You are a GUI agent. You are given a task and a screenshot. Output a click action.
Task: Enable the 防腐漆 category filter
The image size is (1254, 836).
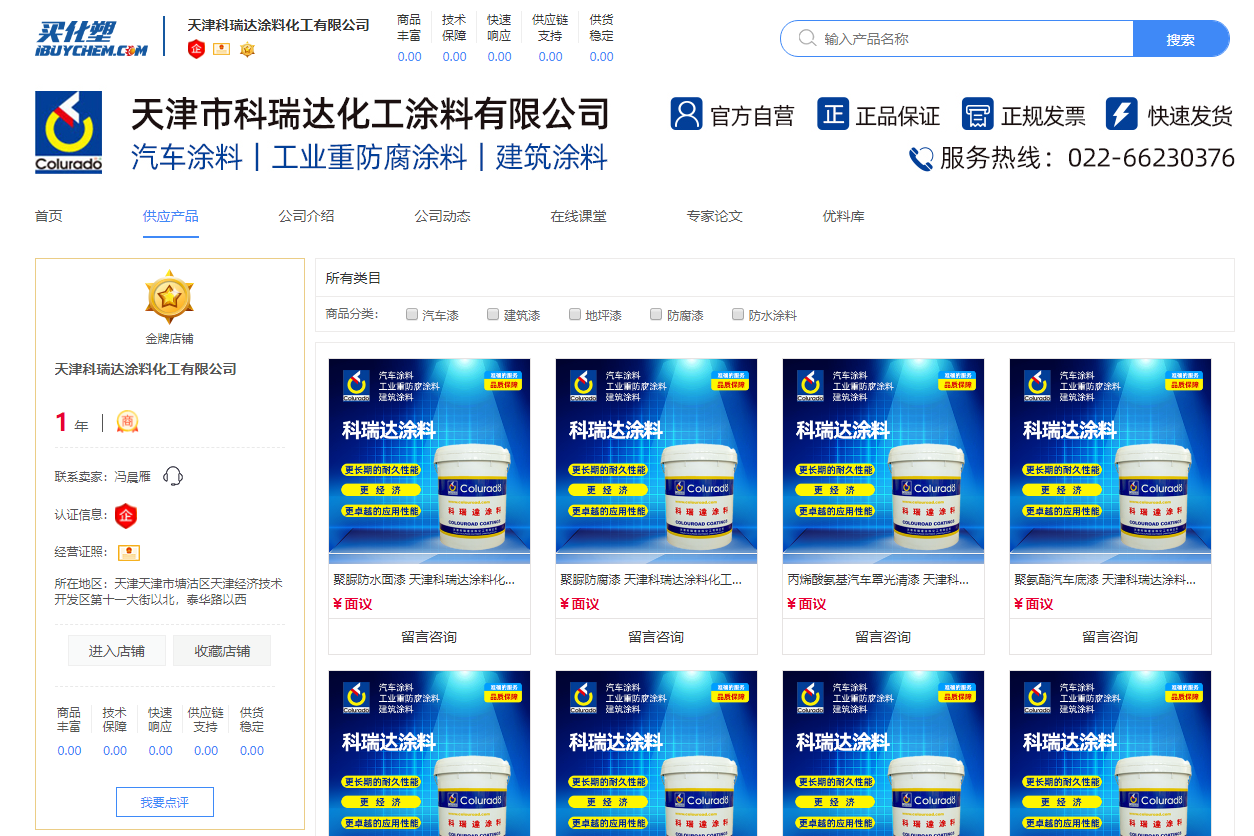(x=656, y=314)
